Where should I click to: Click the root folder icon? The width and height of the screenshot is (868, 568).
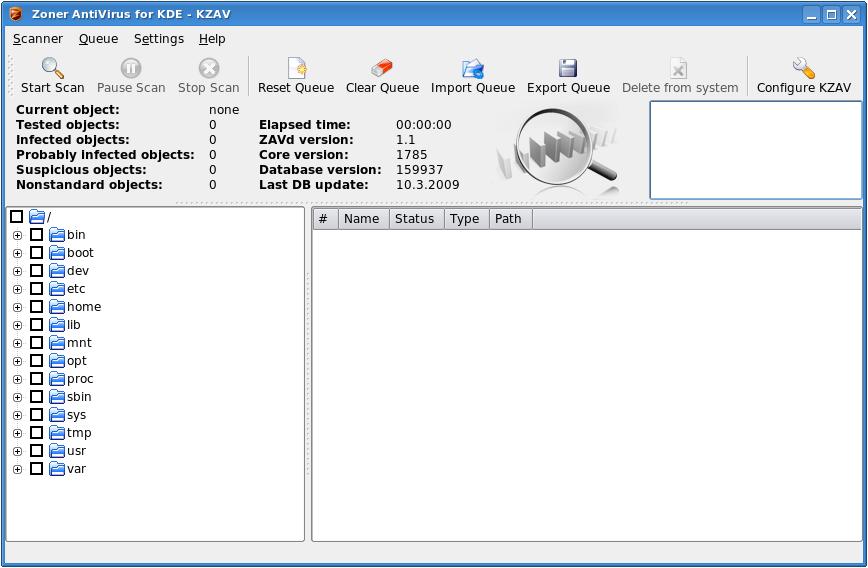coord(37,216)
